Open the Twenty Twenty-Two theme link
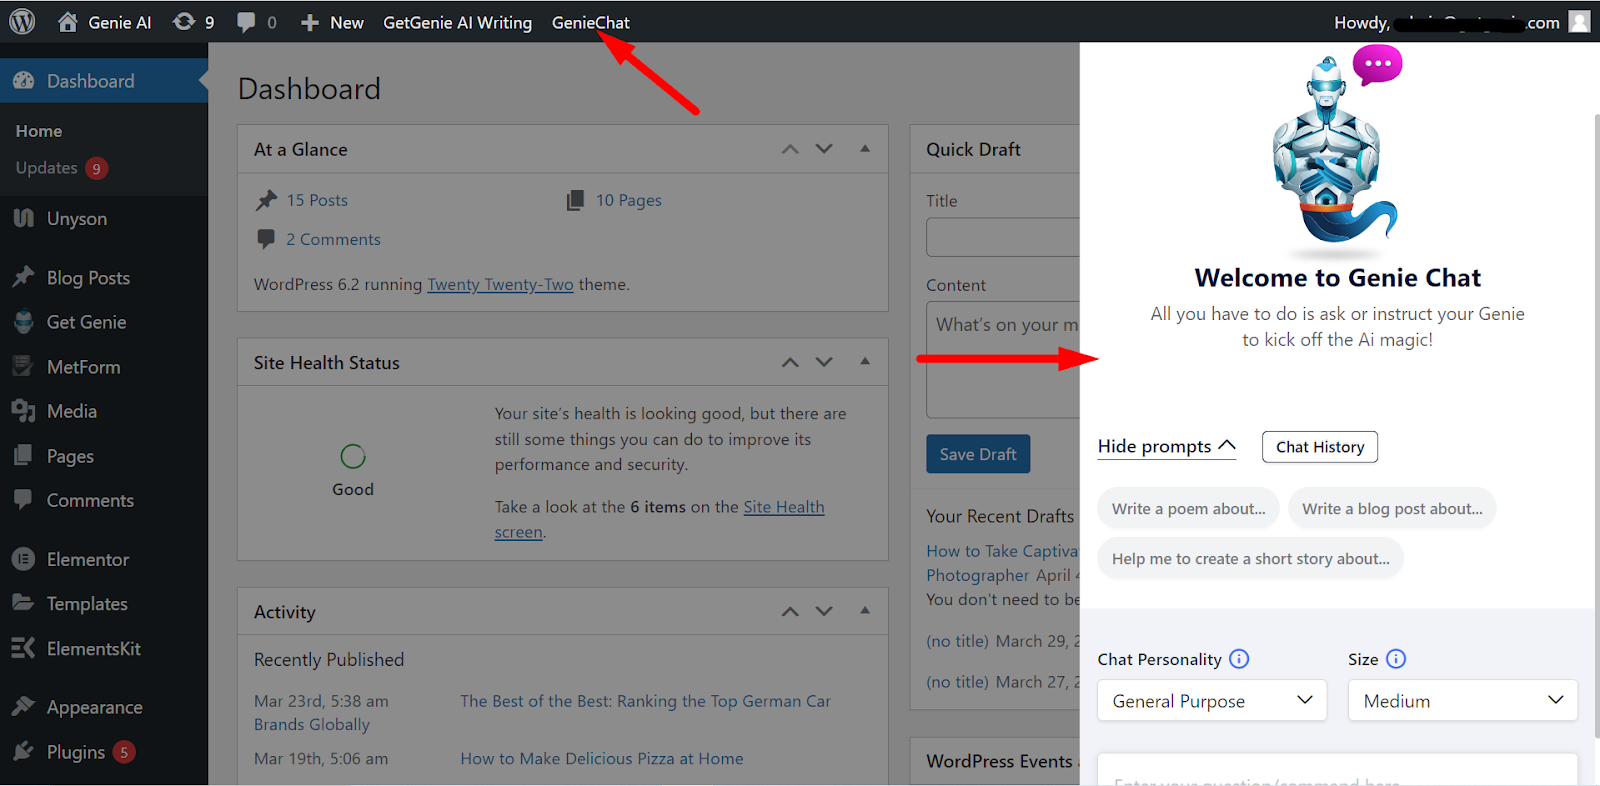This screenshot has height=786, width=1600. click(x=500, y=285)
